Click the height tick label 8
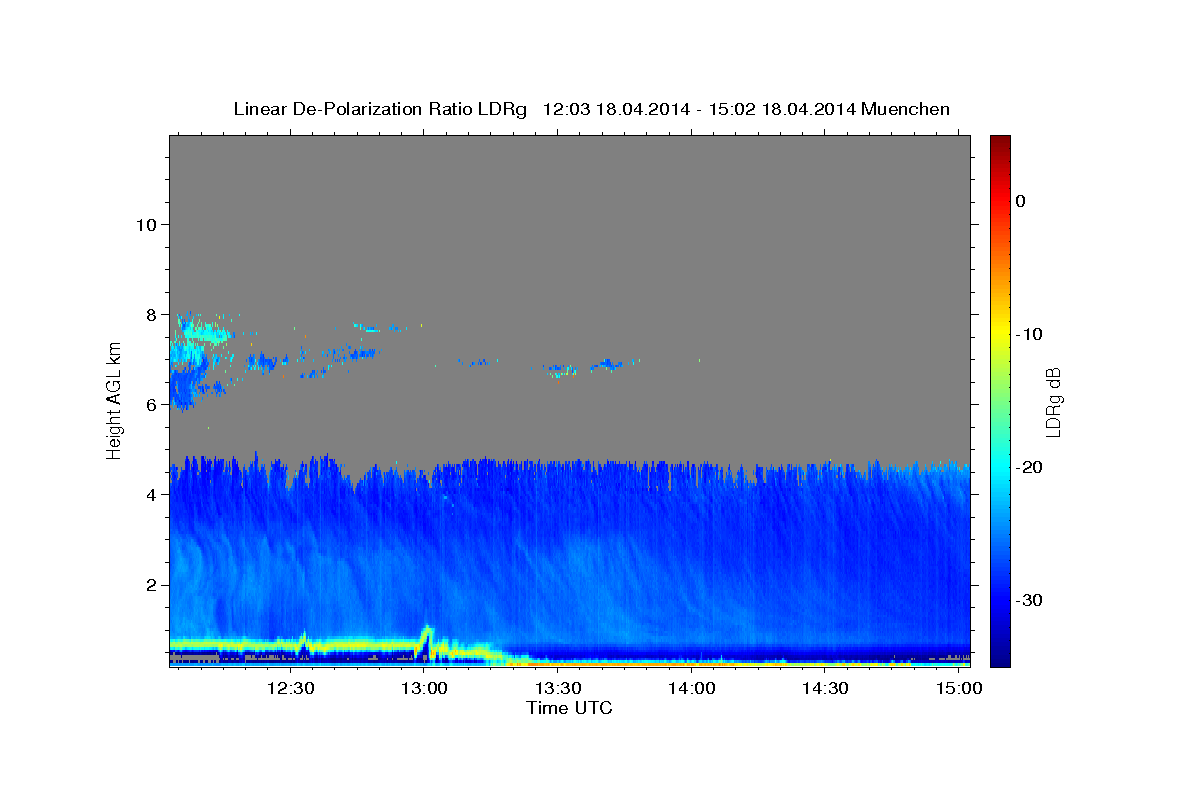Image resolution: width=1200 pixels, height=800 pixels. point(151,314)
